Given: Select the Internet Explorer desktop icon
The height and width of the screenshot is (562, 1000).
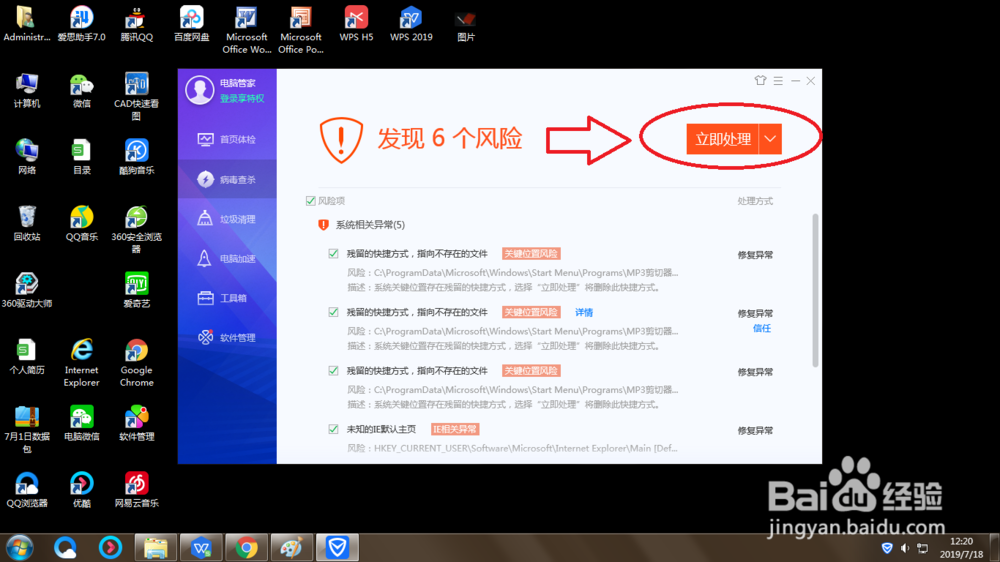Looking at the screenshot, I should [82, 362].
